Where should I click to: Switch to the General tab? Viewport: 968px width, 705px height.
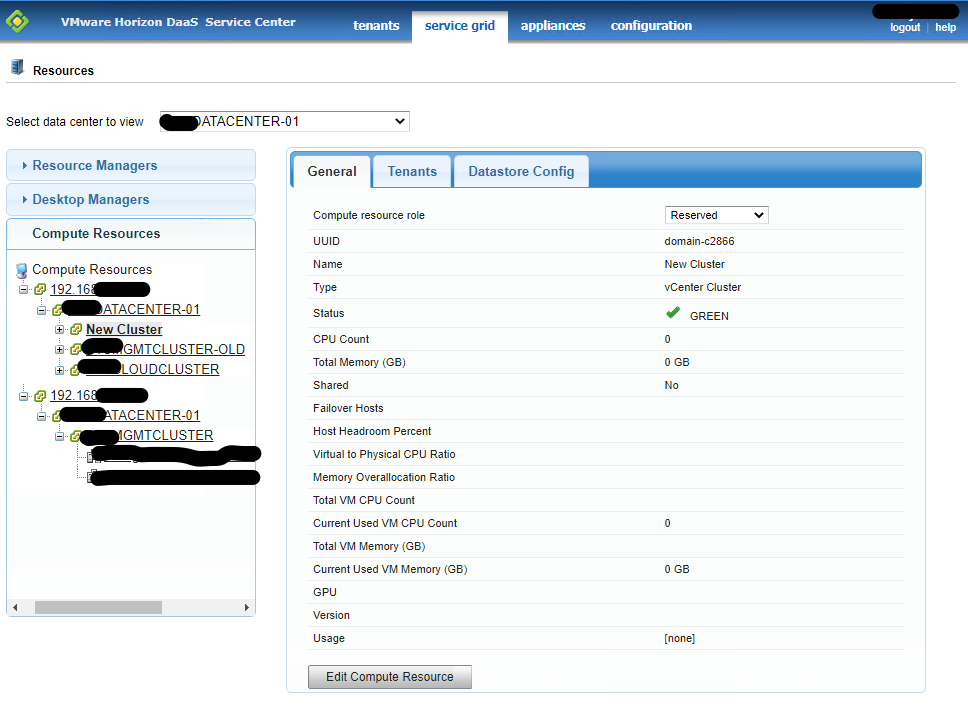click(332, 172)
